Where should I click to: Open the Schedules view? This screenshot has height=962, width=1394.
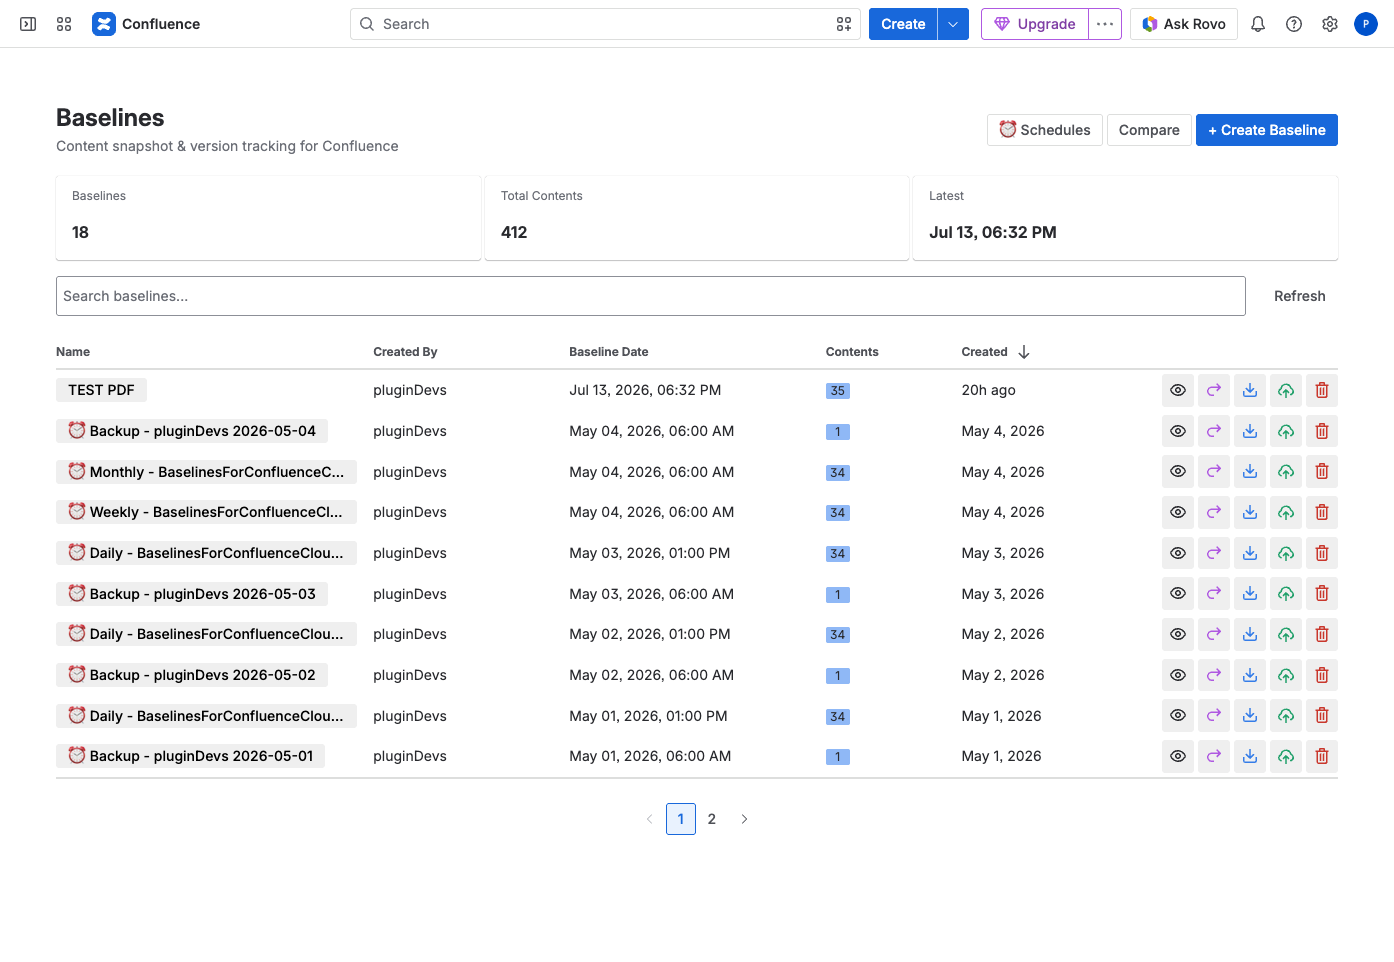1045,130
